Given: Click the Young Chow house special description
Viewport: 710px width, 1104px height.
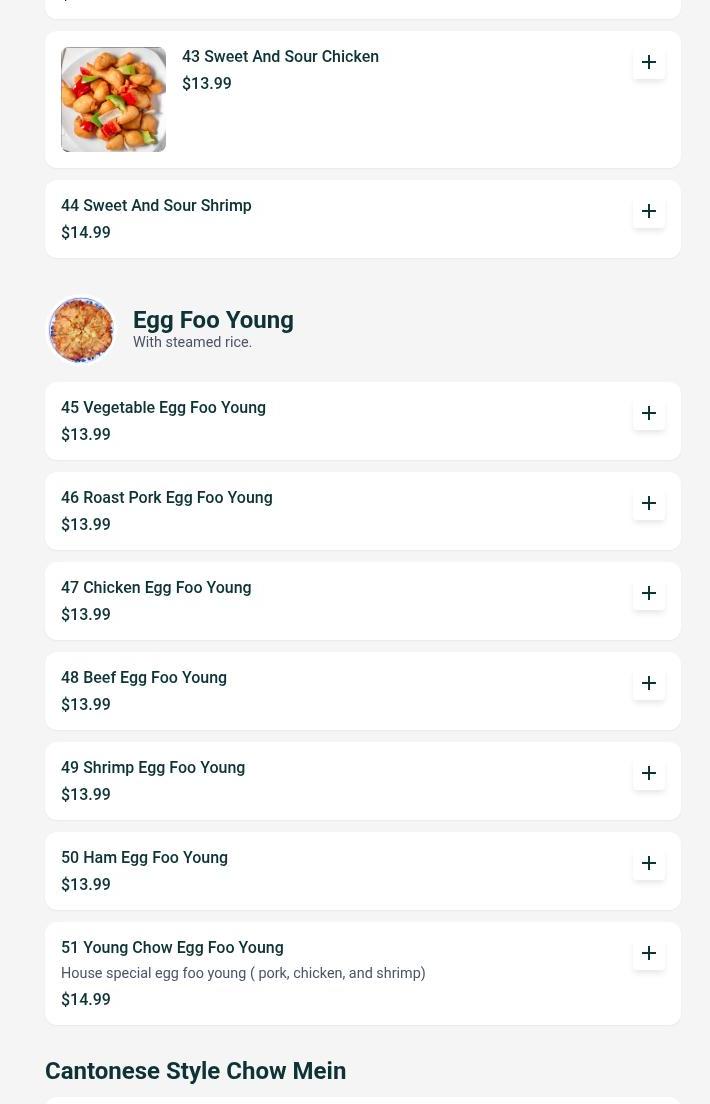Looking at the screenshot, I should (x=243, y=973).
